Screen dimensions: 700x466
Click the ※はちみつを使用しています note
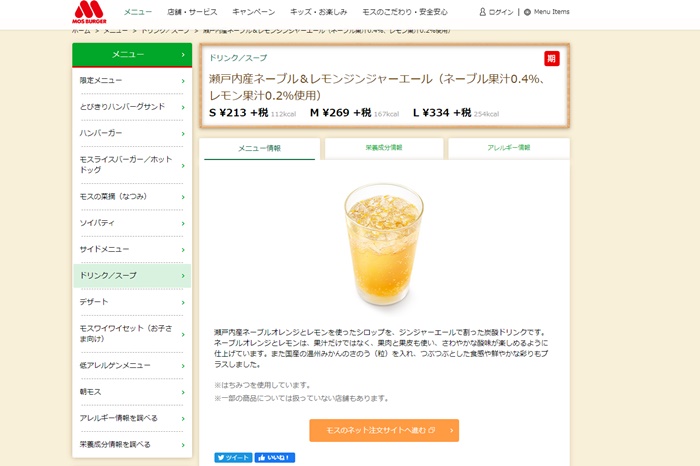(x=262, y=385)
